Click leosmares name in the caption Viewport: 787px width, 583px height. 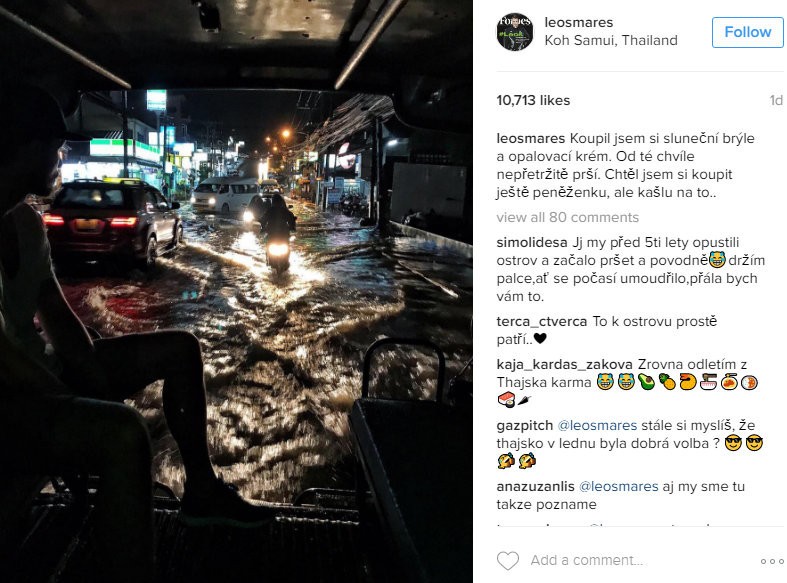[x=531, y=138]
